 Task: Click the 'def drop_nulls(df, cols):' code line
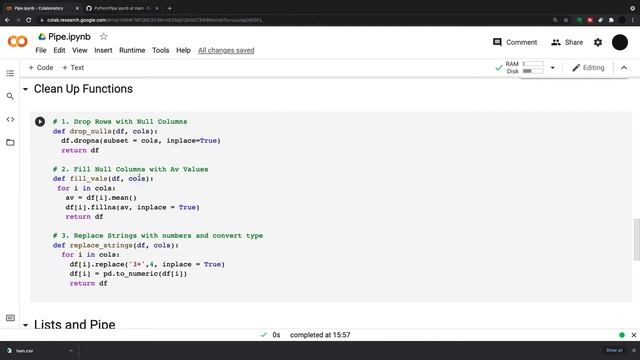pyautogui.click(x=105, y=131)
